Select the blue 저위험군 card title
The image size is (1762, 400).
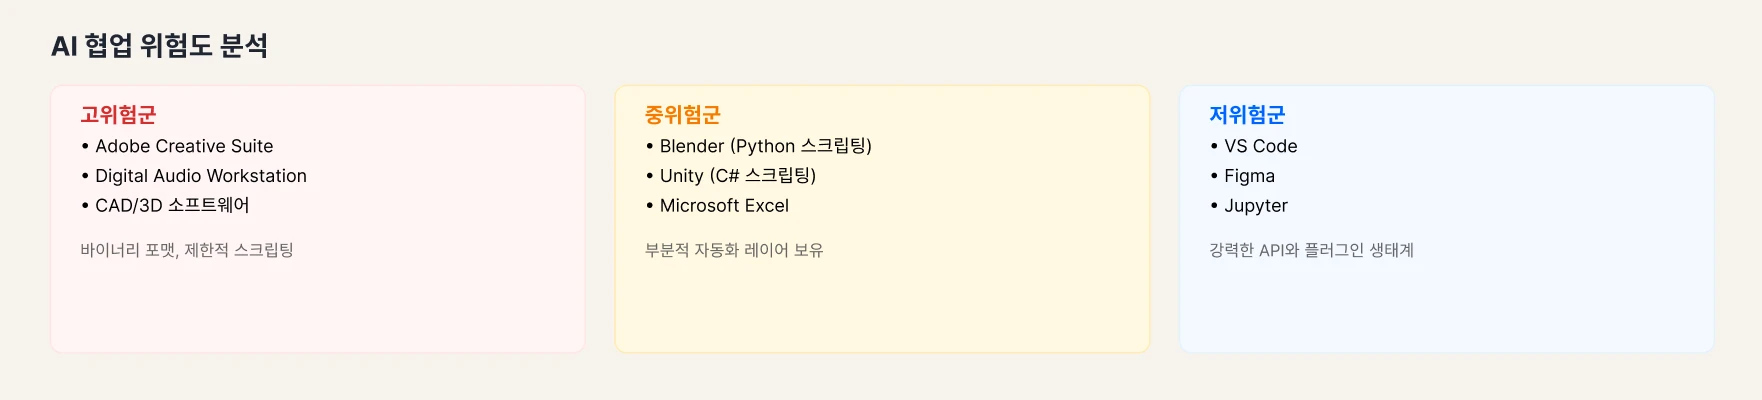(x=1247, y=115)
